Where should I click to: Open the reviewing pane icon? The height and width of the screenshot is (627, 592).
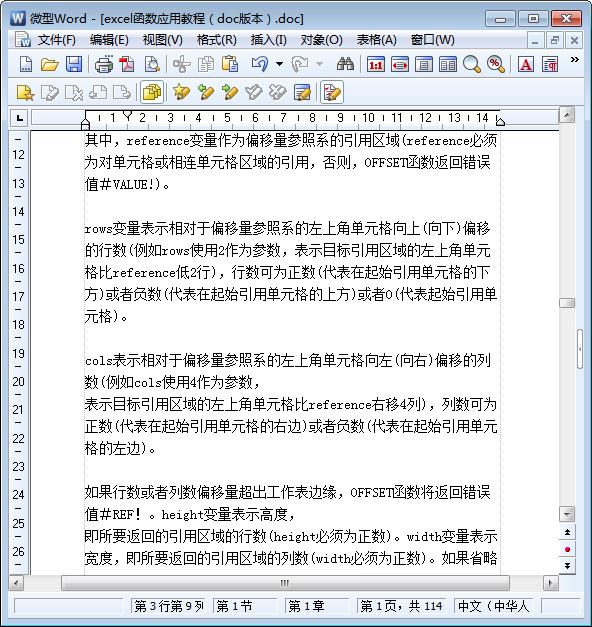pos(302,93)
